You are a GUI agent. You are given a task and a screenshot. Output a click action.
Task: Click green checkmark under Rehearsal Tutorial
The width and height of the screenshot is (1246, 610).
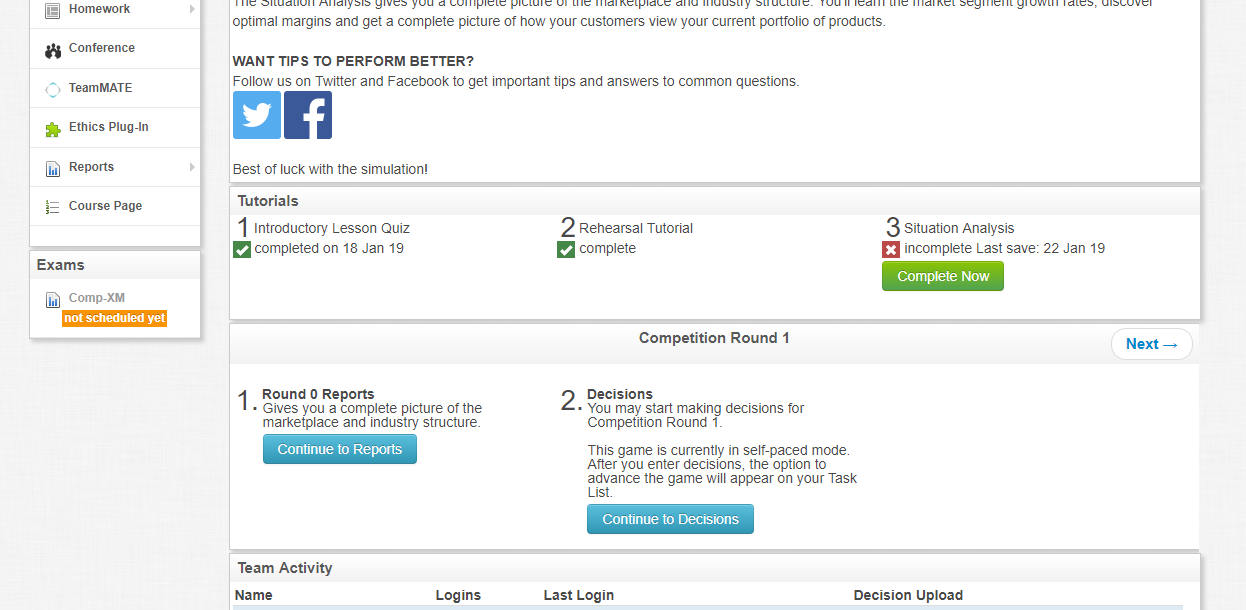tap(566, 249)
